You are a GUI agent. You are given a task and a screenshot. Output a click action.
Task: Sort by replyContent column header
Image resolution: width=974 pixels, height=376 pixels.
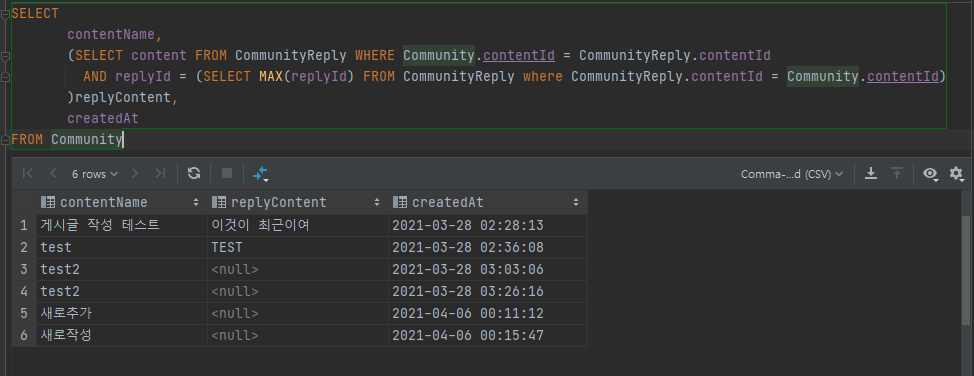coord(298,202)
